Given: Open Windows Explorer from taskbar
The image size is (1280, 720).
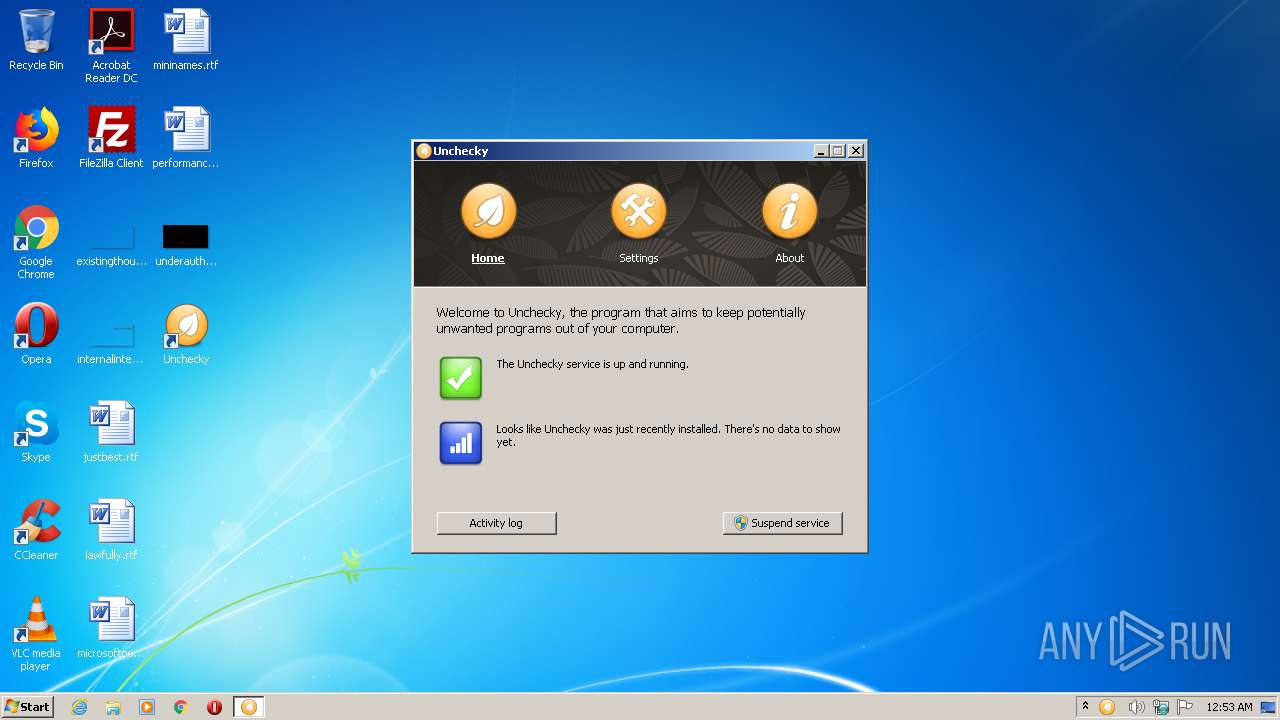Looking at the screenshot, I should click(x=113, y=707).
